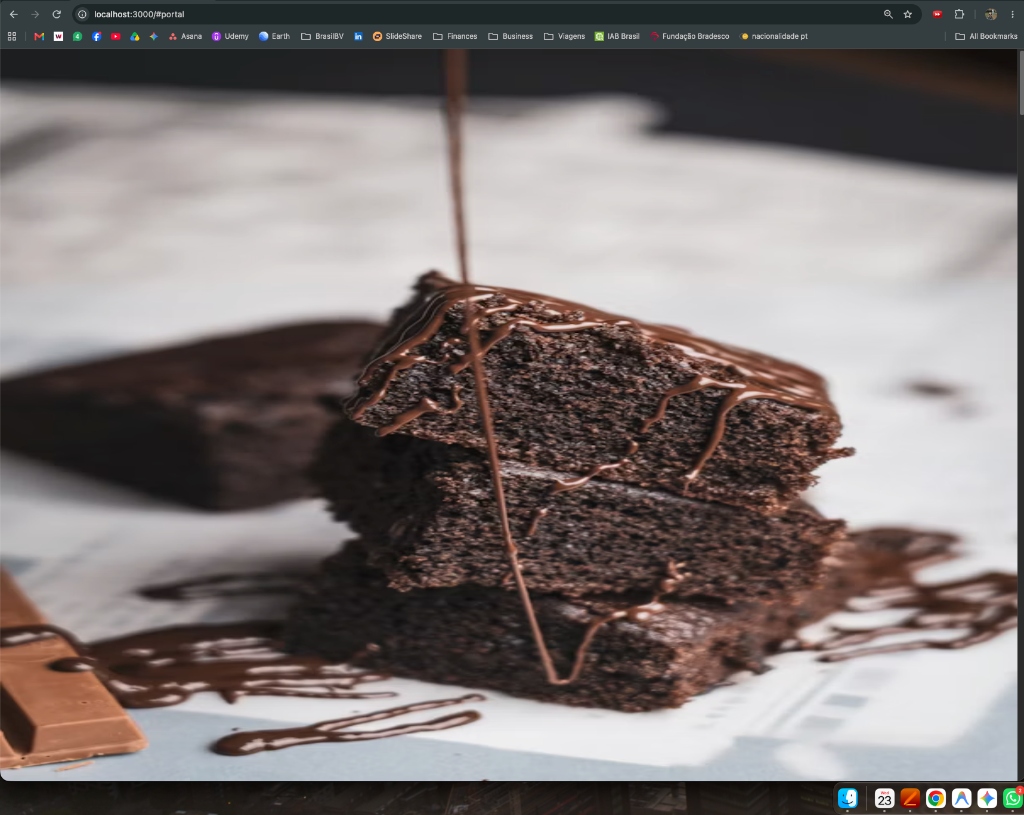The width and height of the screenshot is (1024, 815).
Task: Open the apps grid shortcut
Action: pyautogui.click(x=12, y=36)
